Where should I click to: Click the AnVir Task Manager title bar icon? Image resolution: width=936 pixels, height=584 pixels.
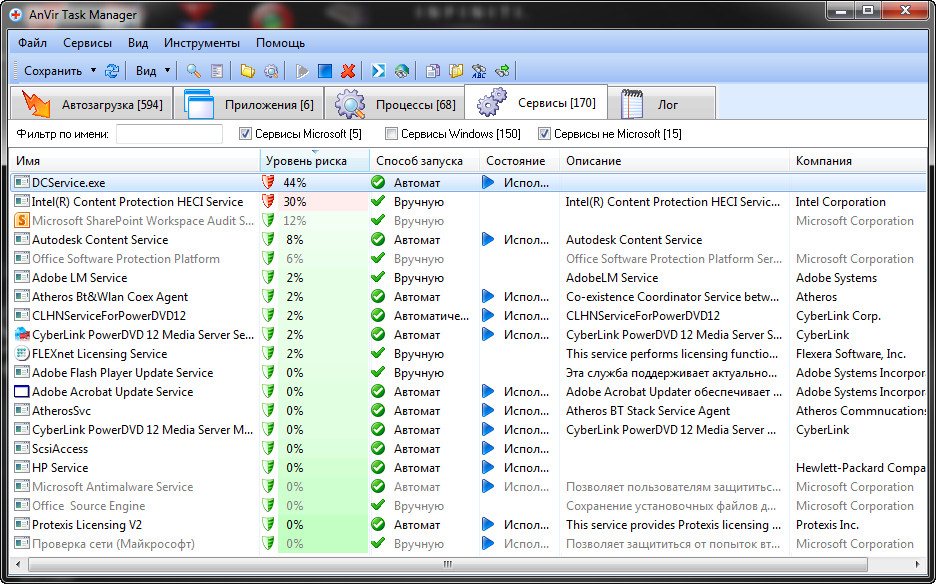[16, 15]
